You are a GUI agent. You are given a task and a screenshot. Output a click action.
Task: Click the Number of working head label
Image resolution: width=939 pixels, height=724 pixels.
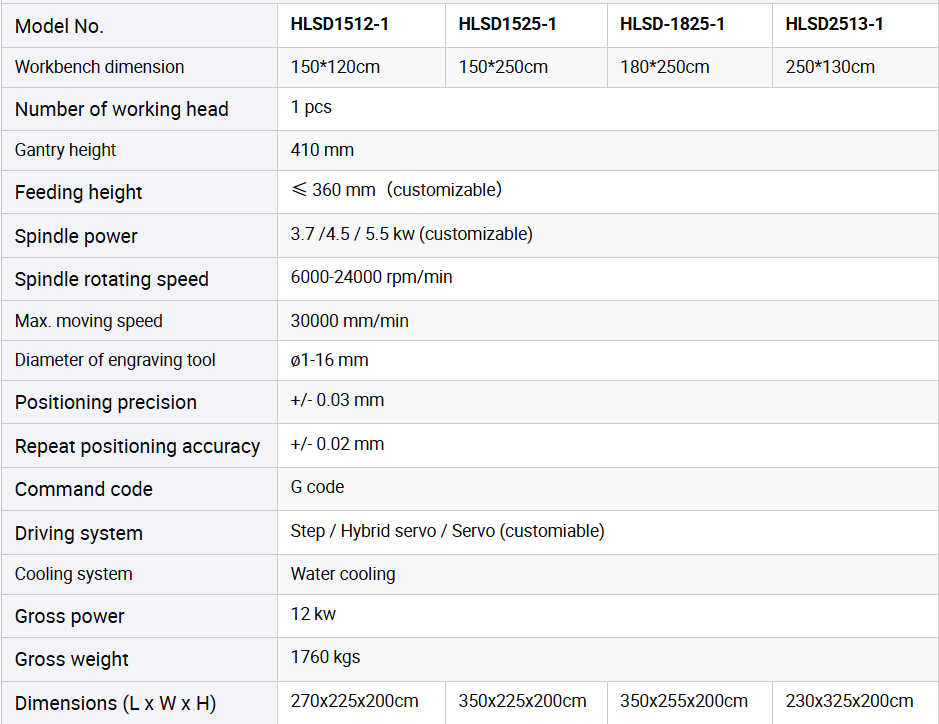(122, 109)
